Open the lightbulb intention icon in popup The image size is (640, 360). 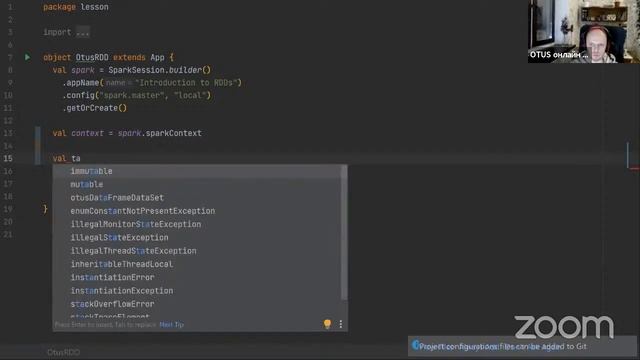pyautogui.click(x=327, y=324)
